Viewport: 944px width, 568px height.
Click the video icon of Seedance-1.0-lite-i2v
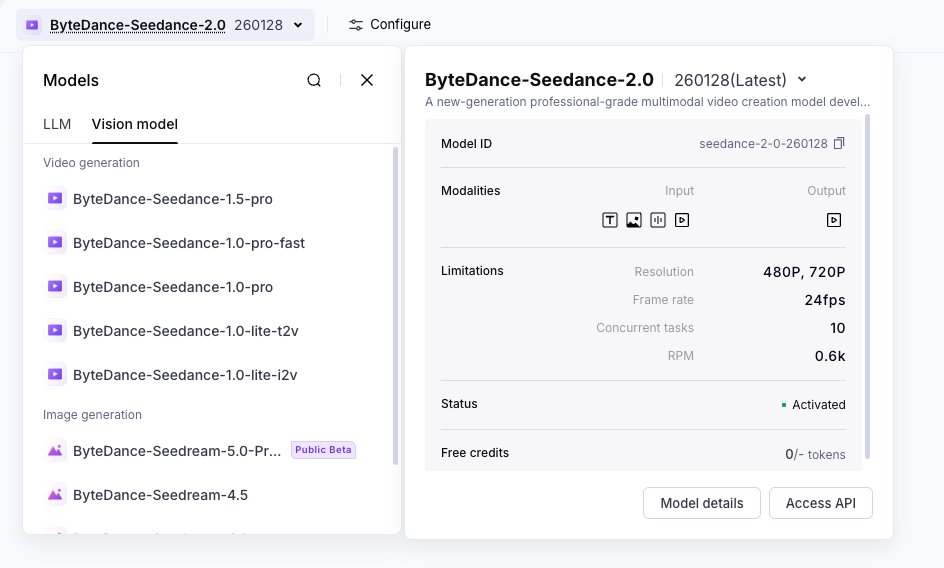point(55,374)
